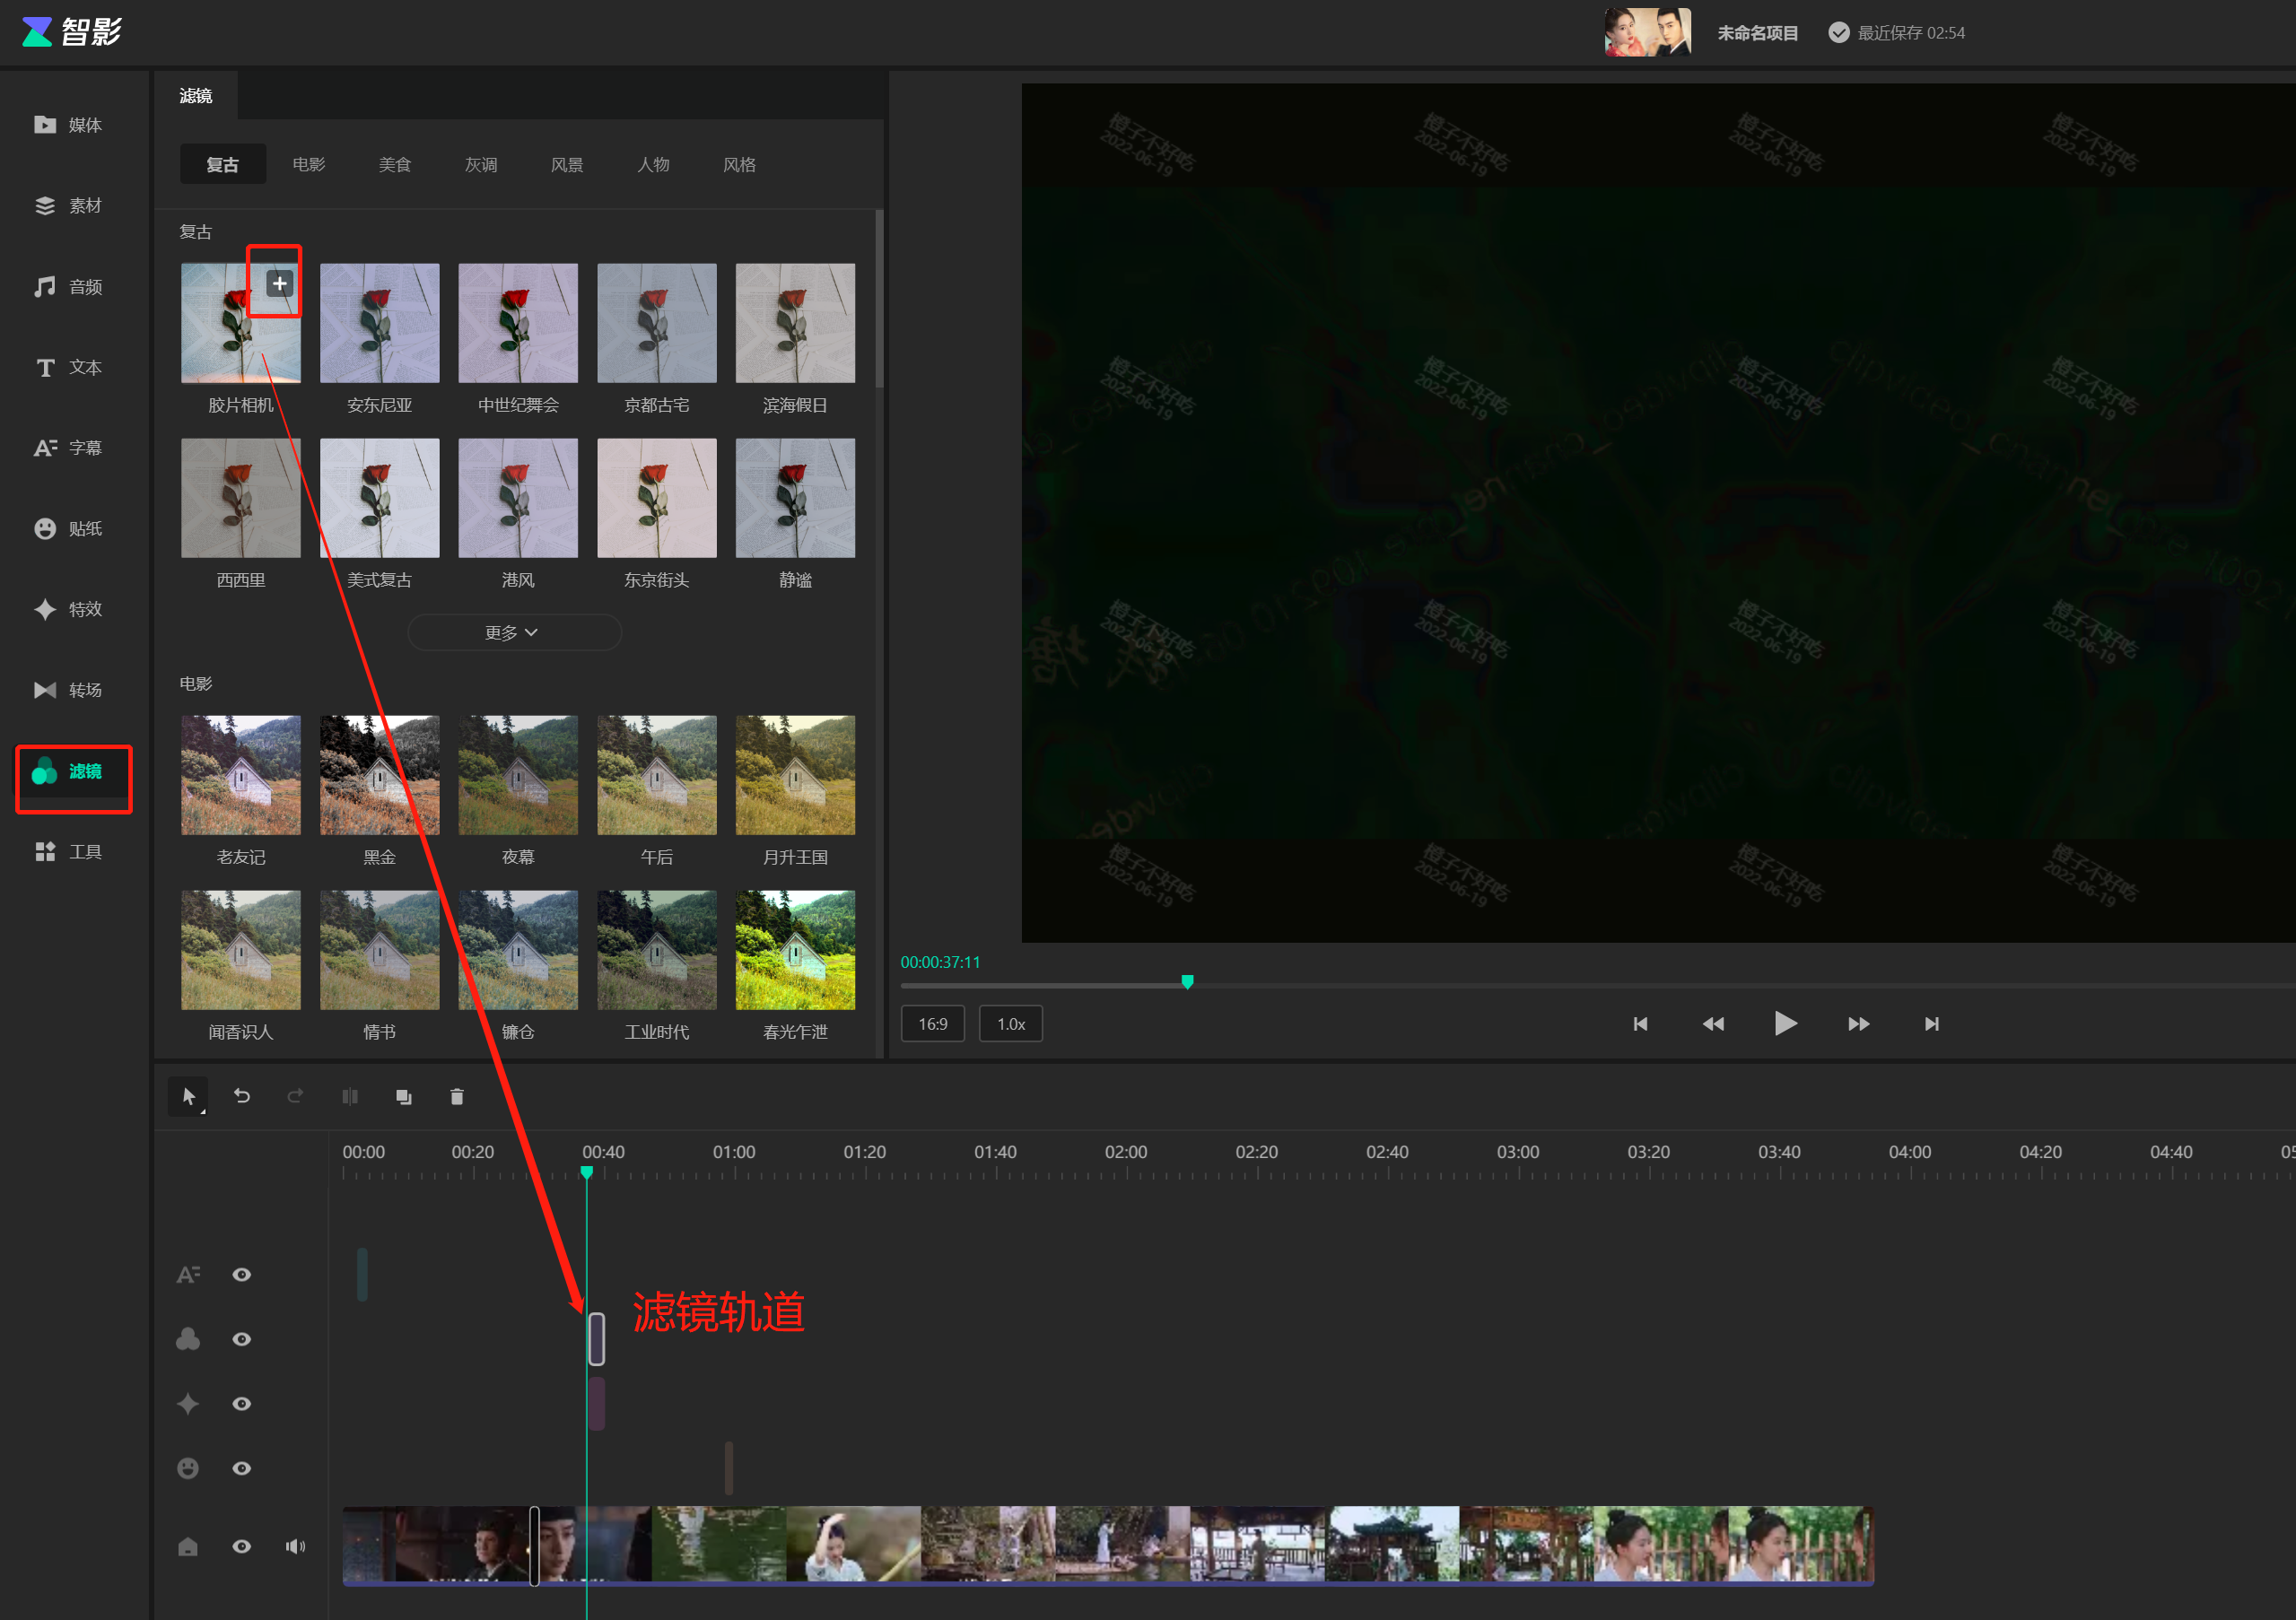Open the 媒体 media panel

[69, 125]
